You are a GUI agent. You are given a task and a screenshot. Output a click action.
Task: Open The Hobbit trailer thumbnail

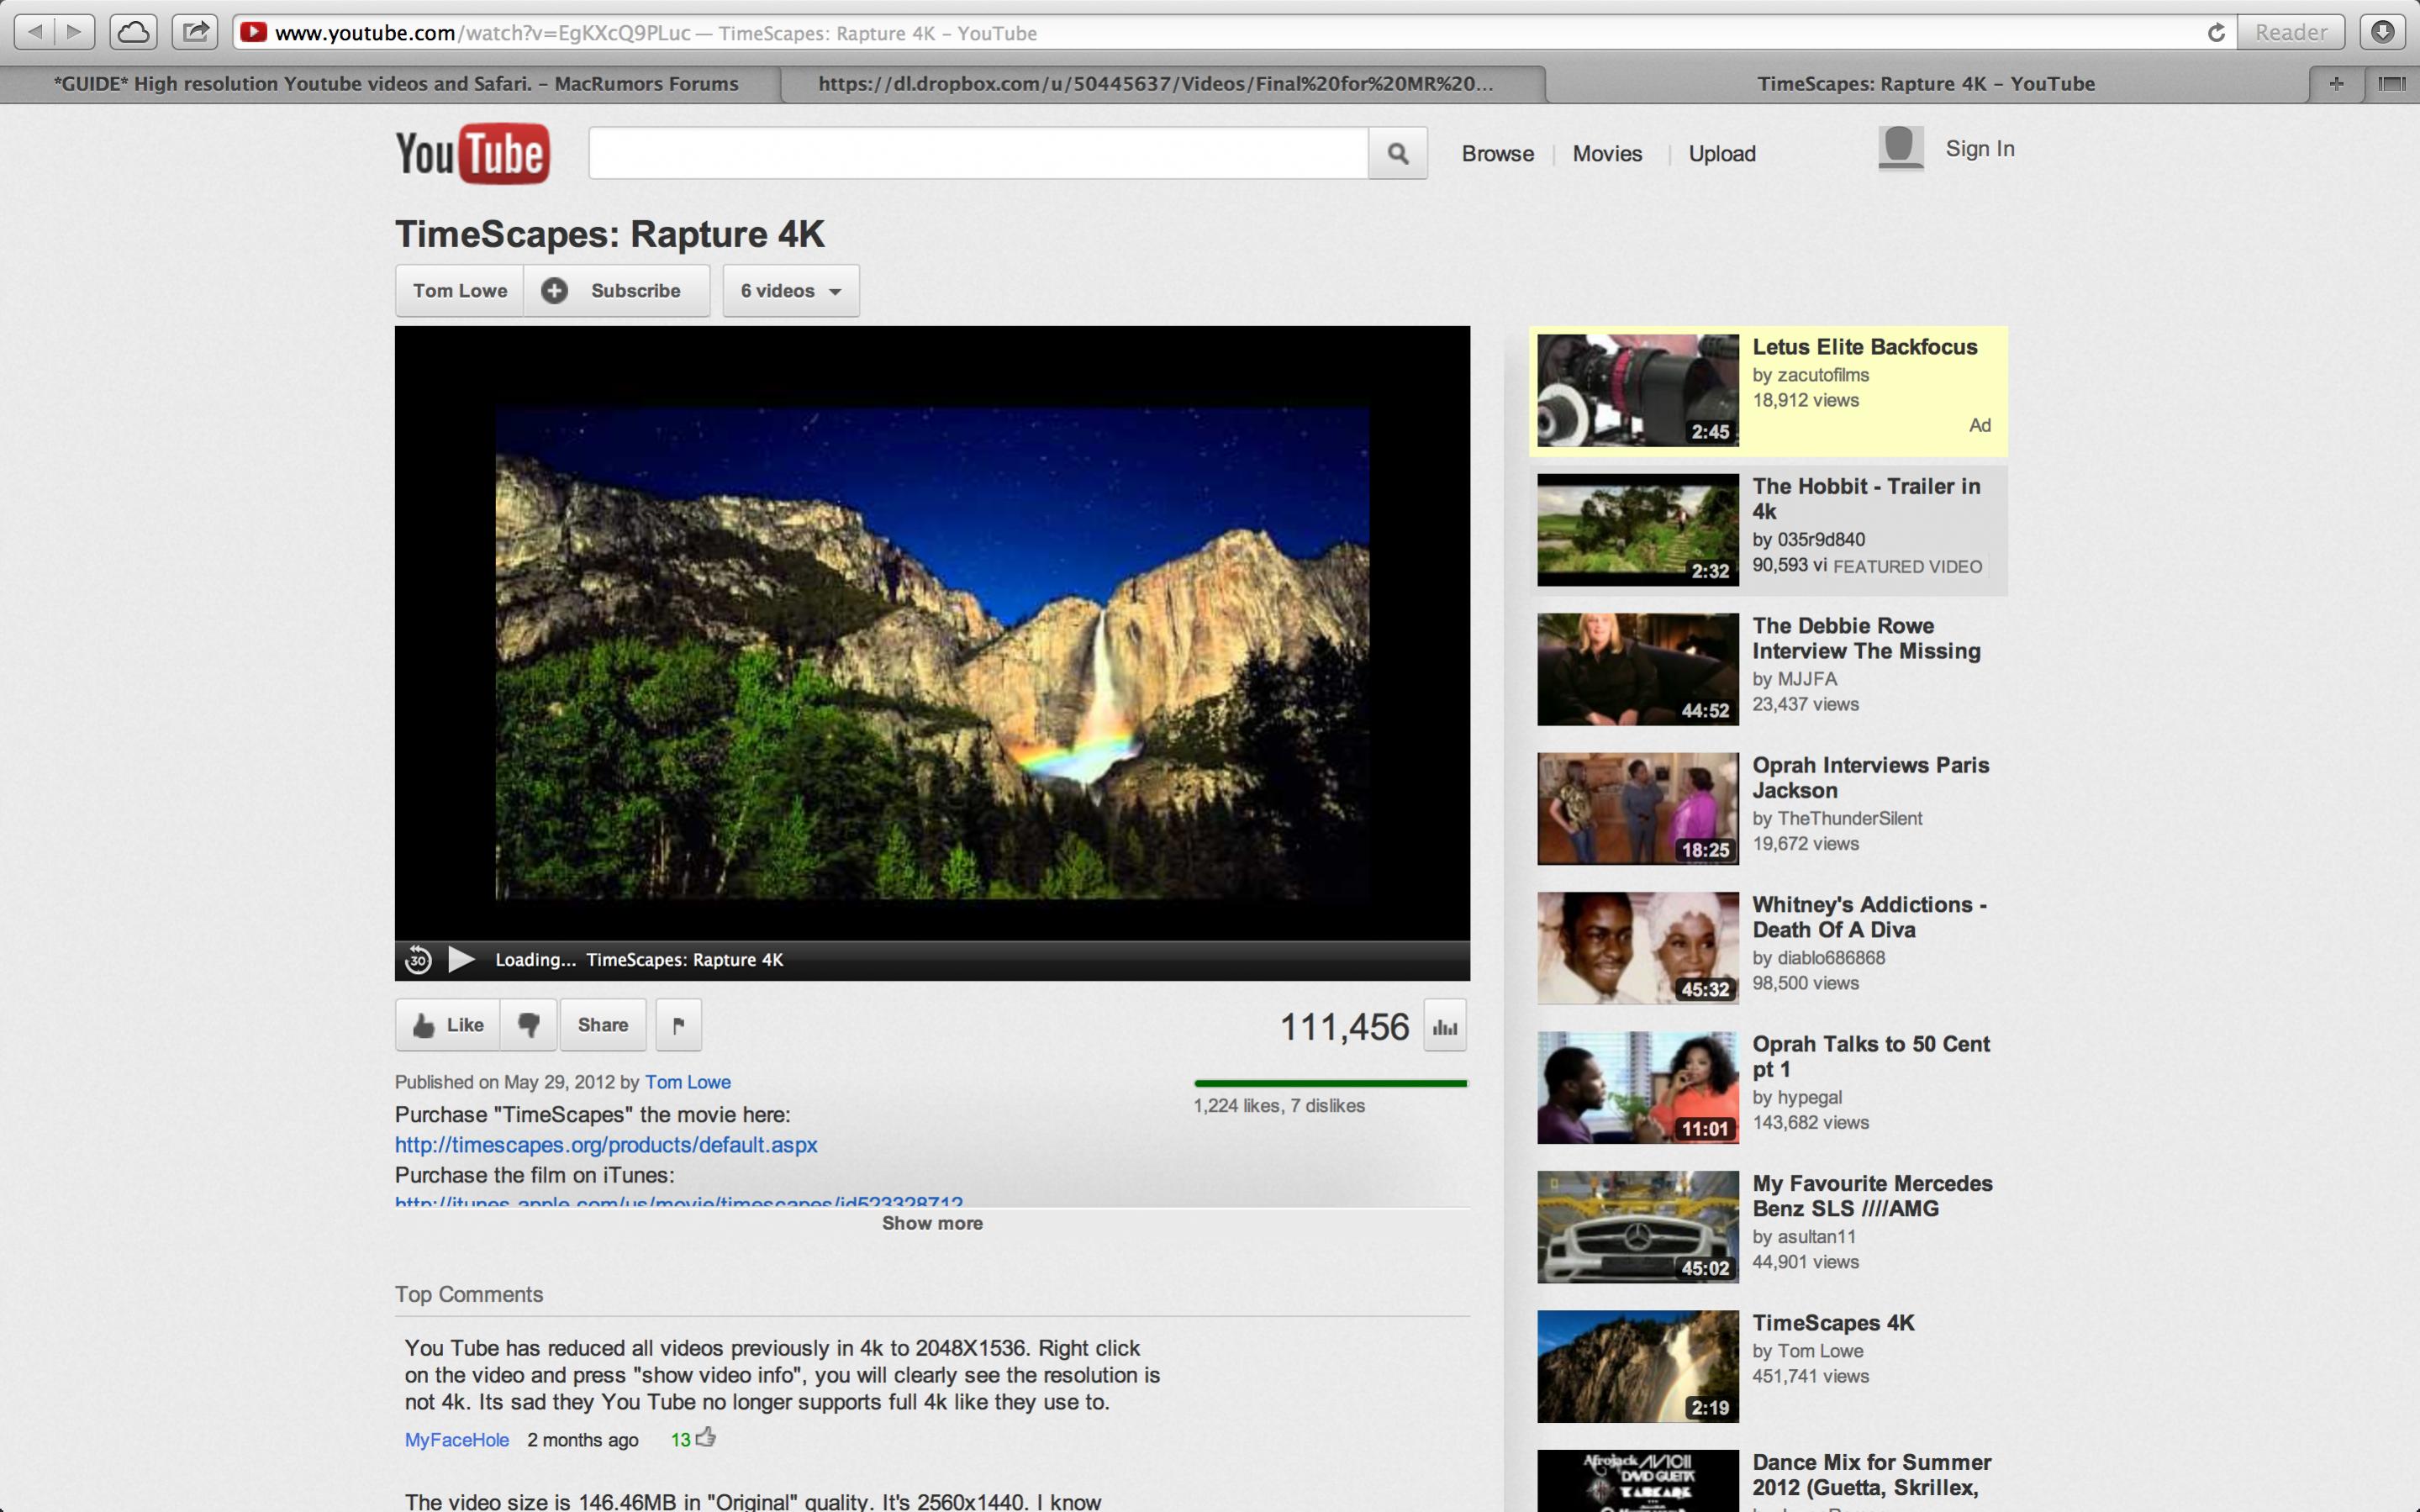[x=1637, y=530]
